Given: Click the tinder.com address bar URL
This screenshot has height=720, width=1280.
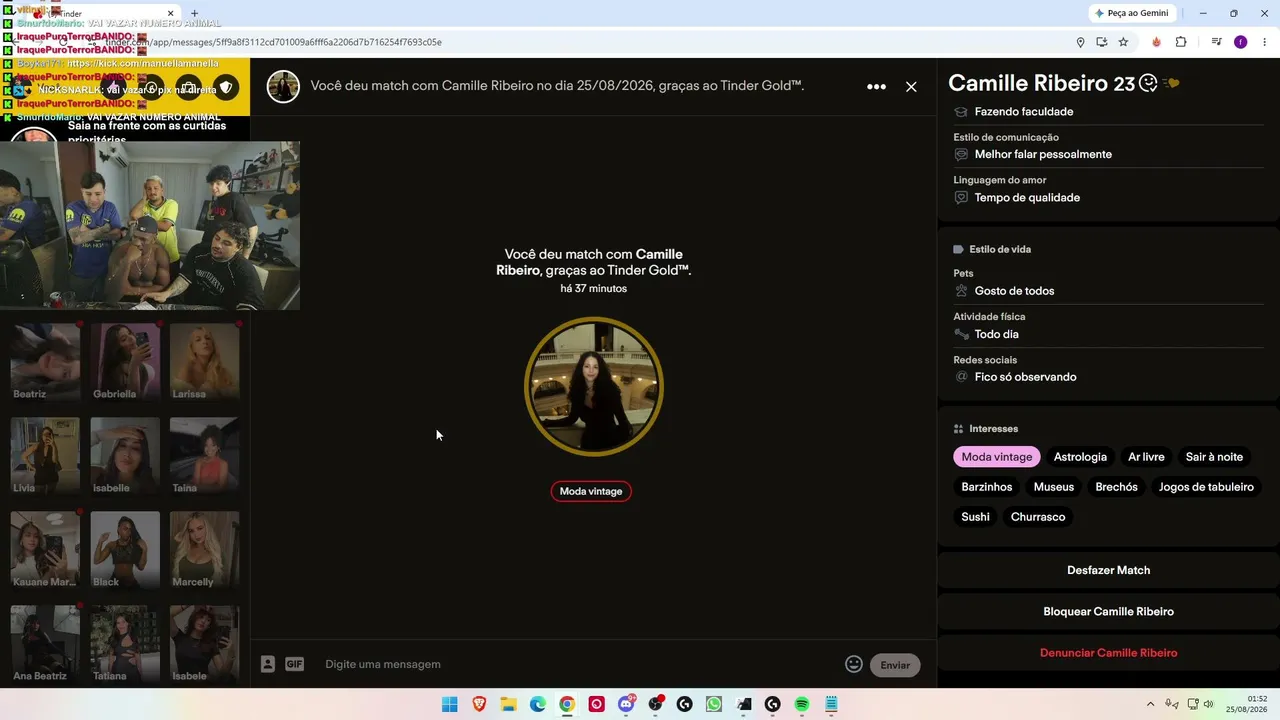Looking at the screenshot, I should click(x=274, y=42).
